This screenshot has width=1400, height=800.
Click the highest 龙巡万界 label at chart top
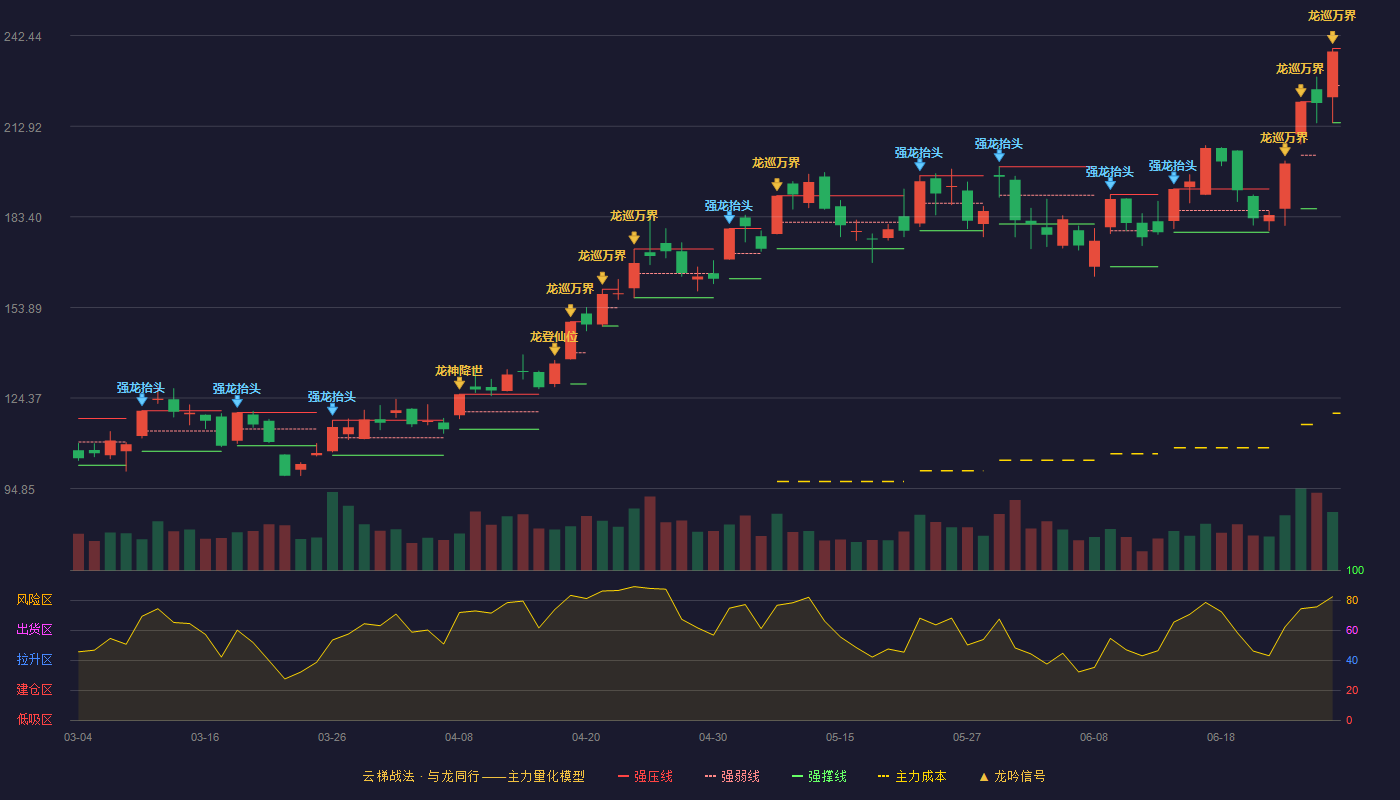(1332, 15)
